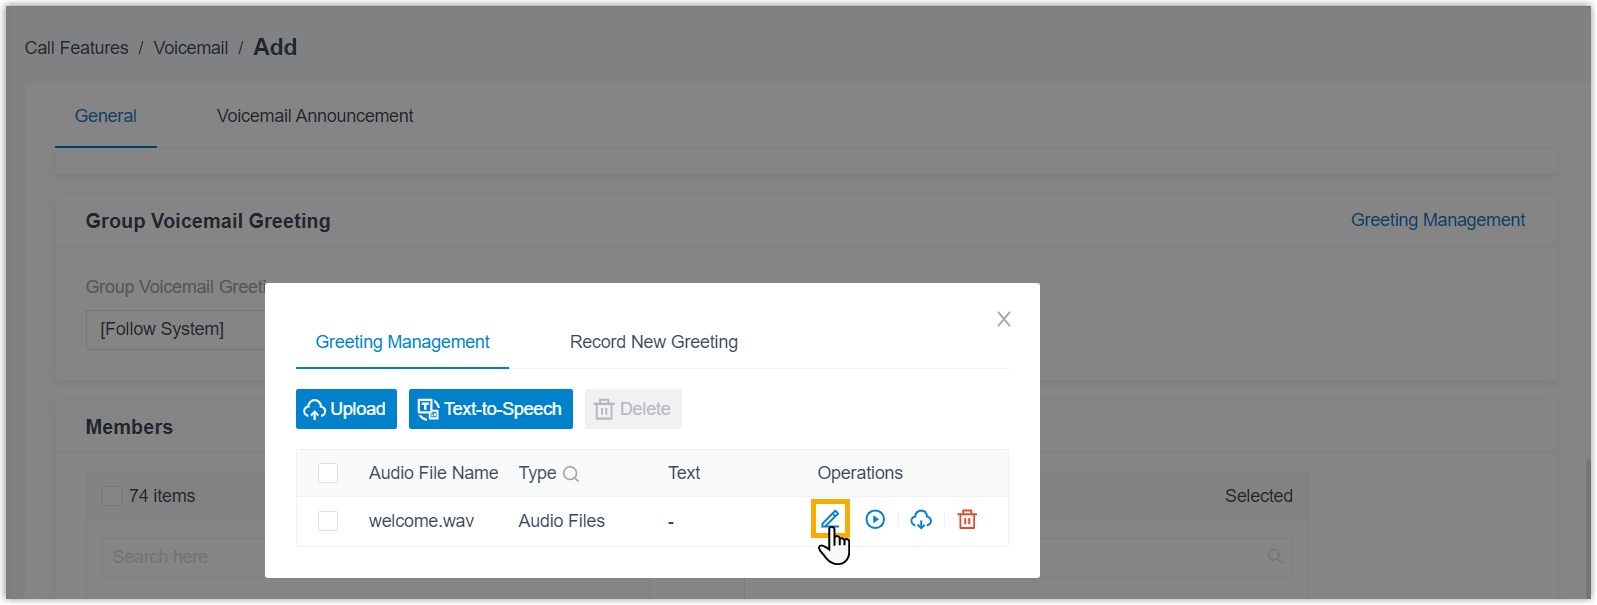Edit the welcome.wav greeting with pencil icon
The height and width of the screenshot is (605, 1597).
[x=829, y=519]
